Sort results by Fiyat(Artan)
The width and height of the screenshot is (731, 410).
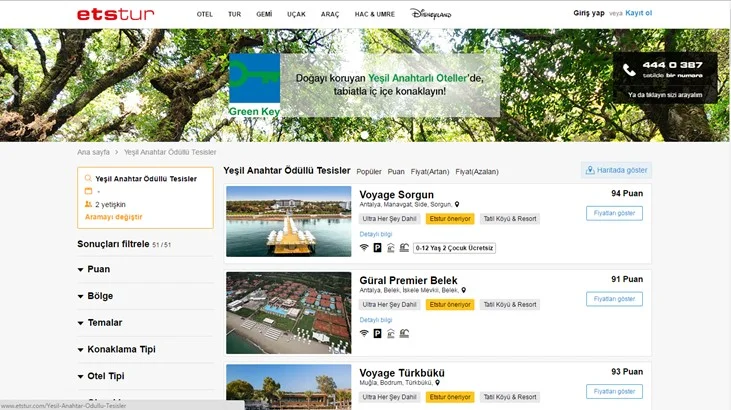(x=430, y=172)
